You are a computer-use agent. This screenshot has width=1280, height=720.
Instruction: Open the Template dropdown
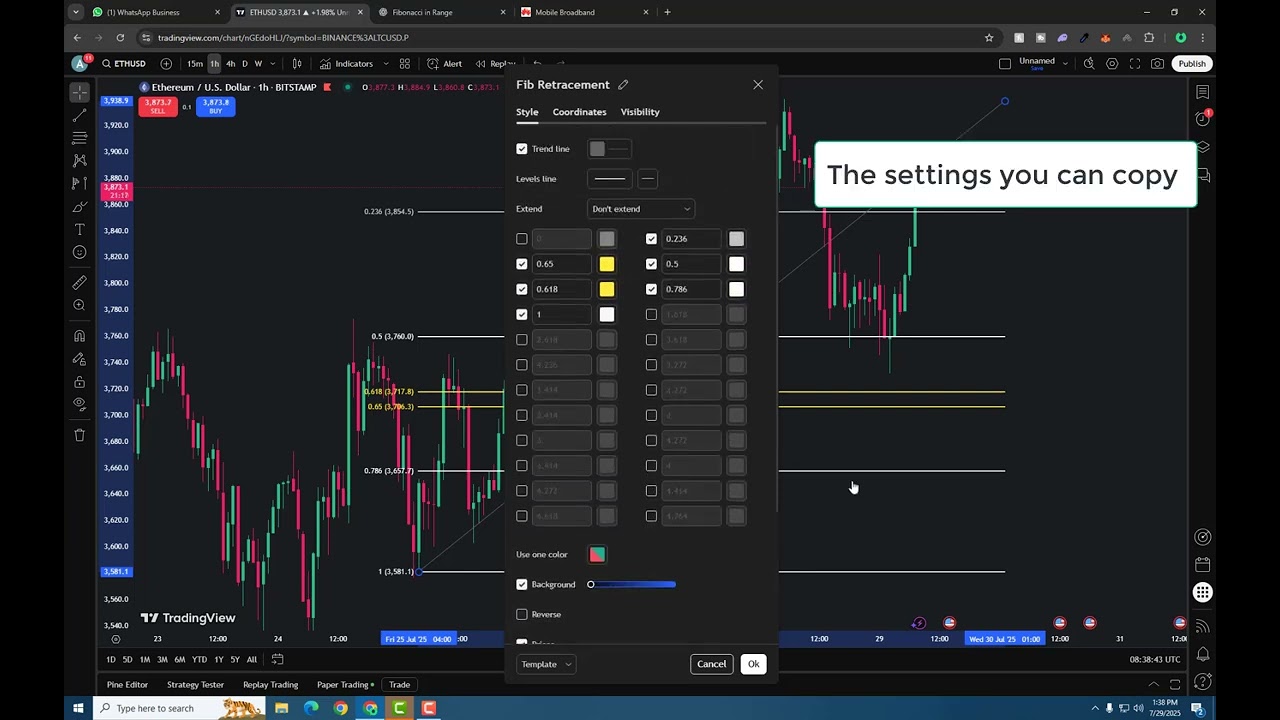click(546, 664)
